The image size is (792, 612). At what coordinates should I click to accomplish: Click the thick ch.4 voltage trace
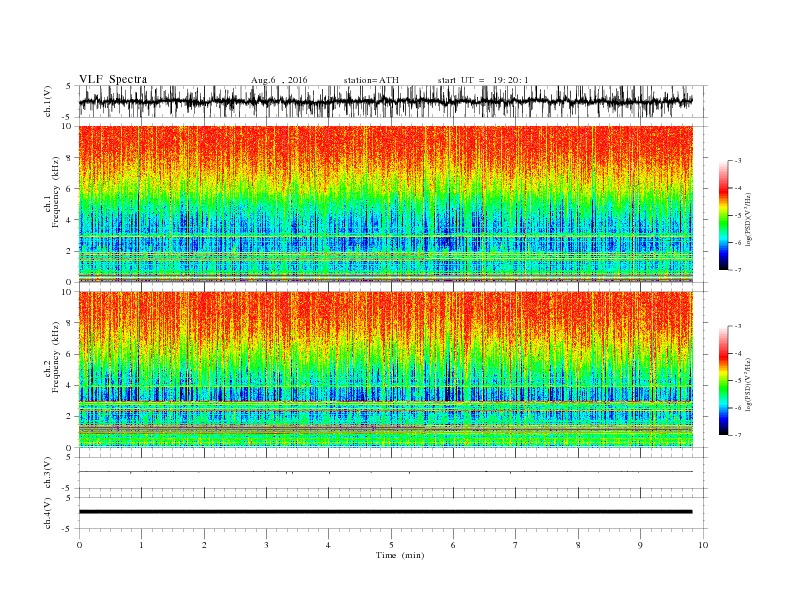tap(385, 512)
